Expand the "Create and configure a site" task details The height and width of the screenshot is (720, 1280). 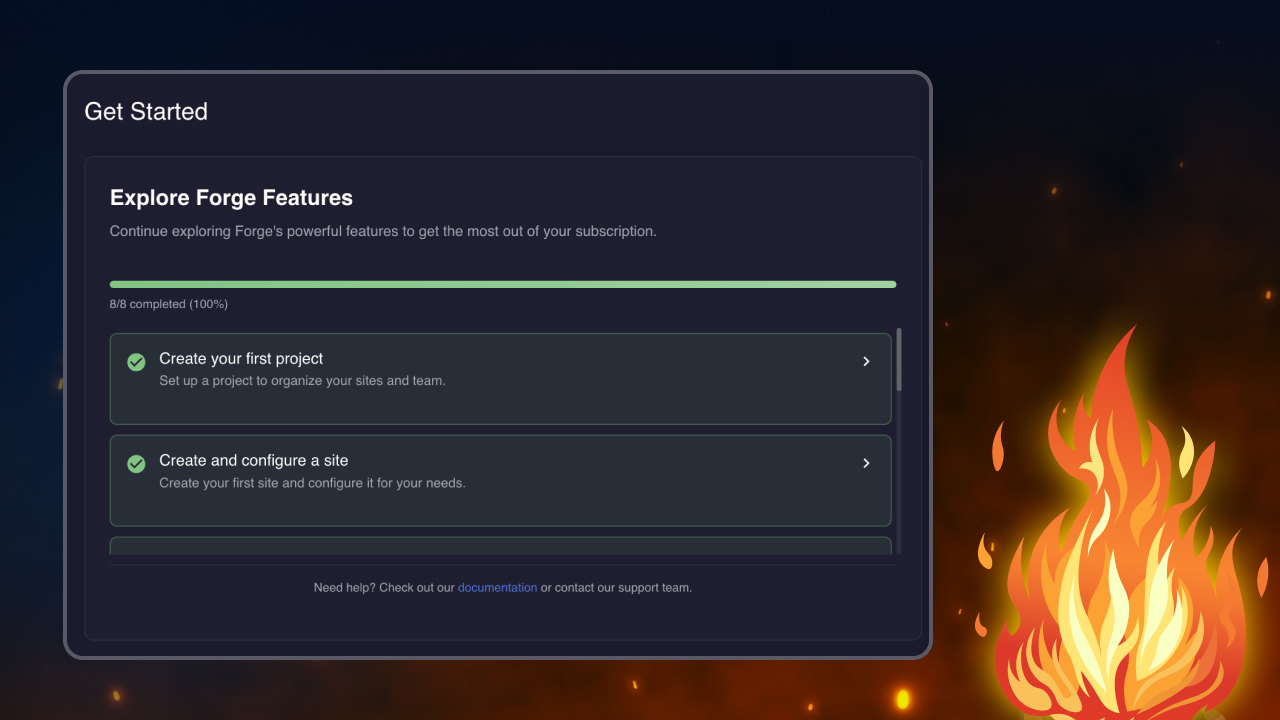coord(500,480)
